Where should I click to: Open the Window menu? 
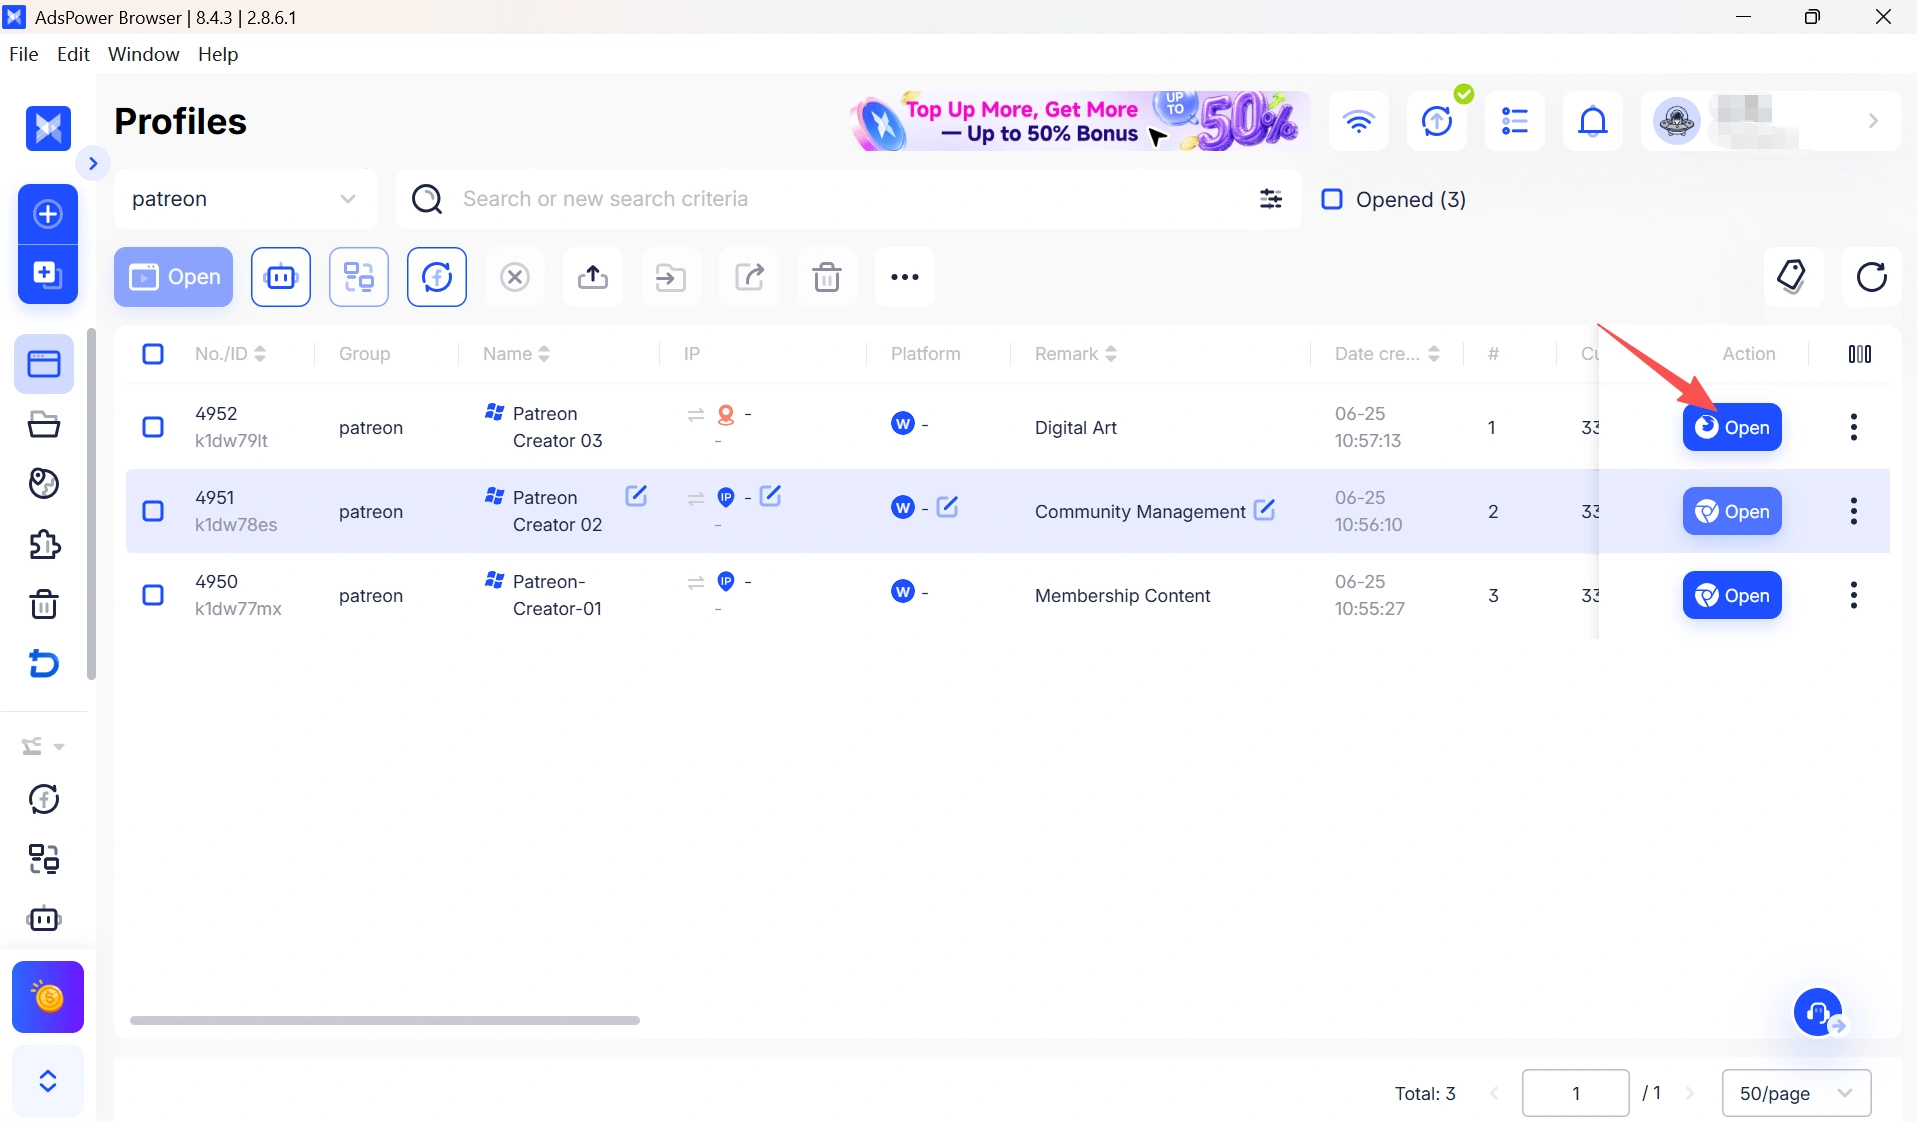point(143,54)
